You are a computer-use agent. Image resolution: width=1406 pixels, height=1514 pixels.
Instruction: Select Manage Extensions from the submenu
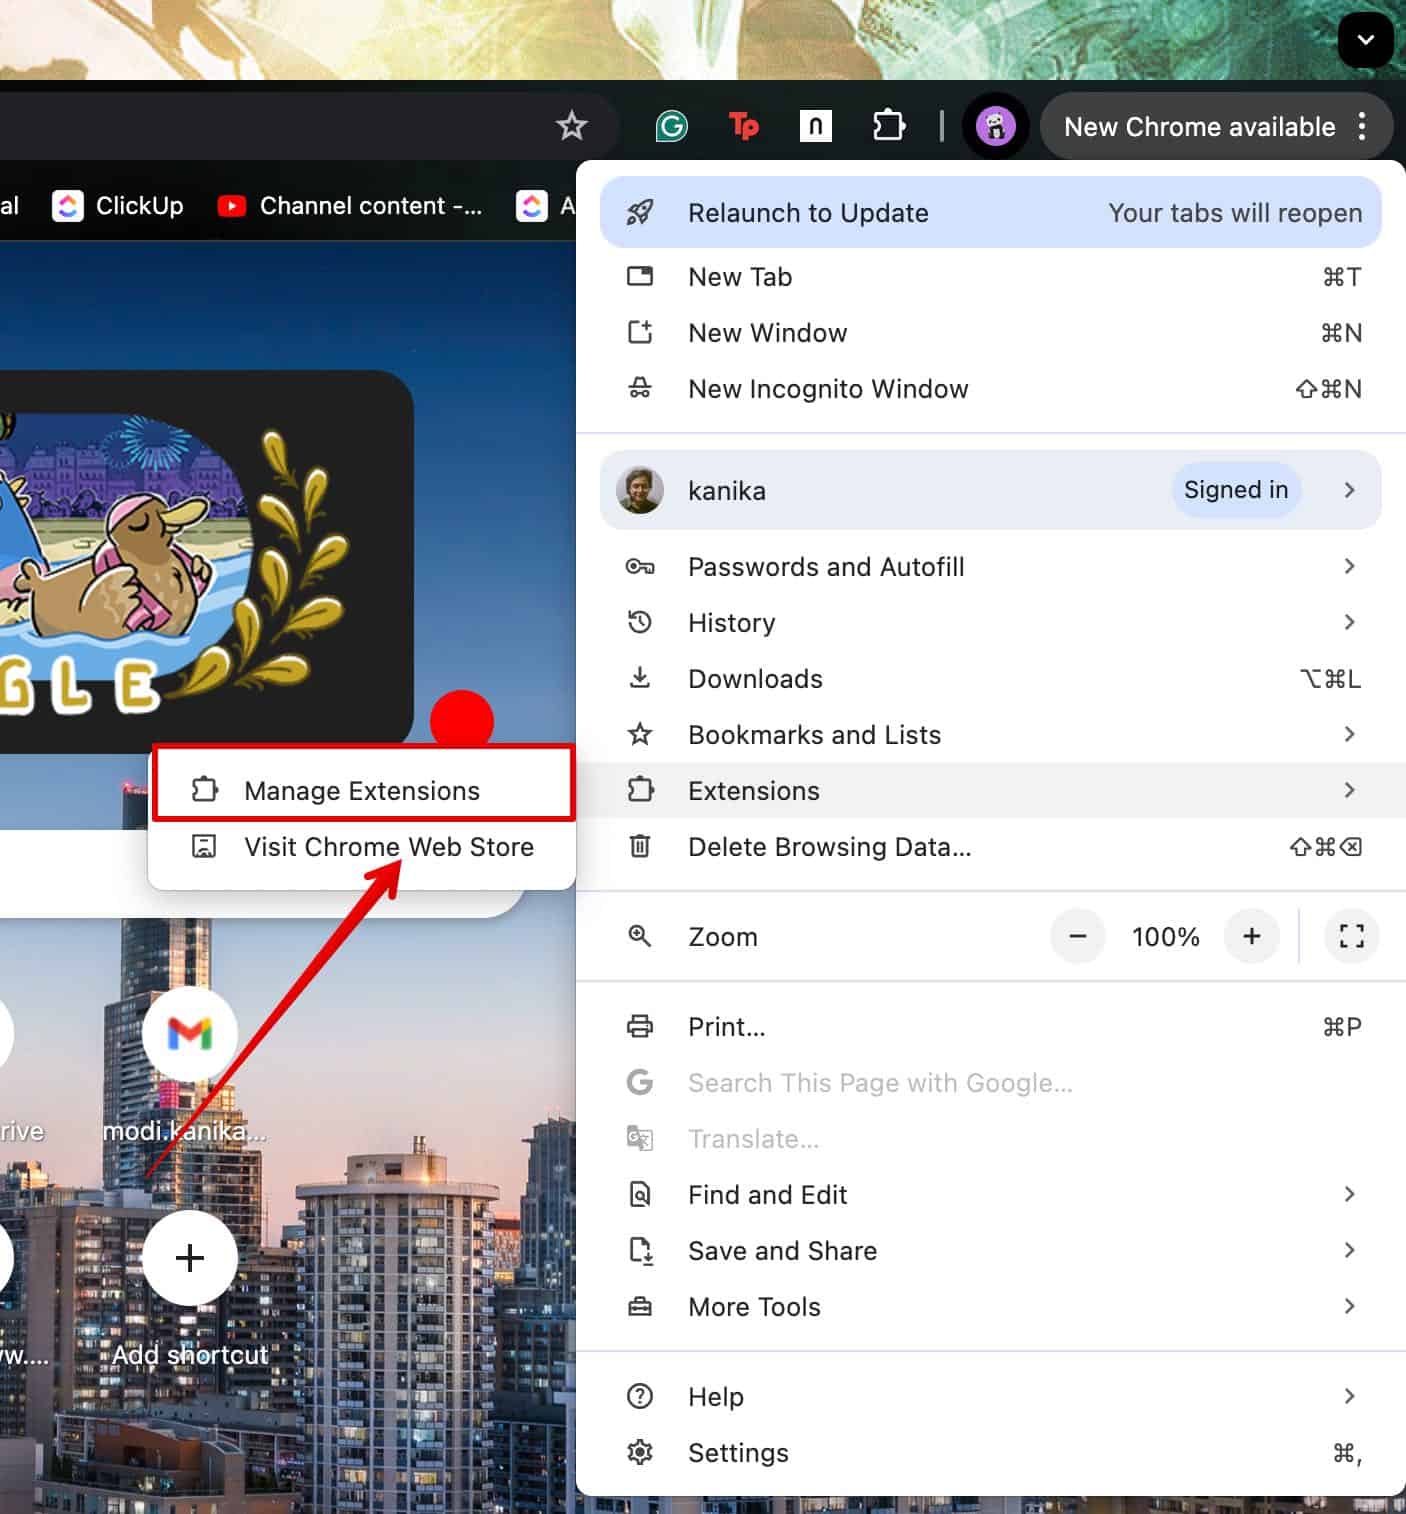[x=362, y=791]
